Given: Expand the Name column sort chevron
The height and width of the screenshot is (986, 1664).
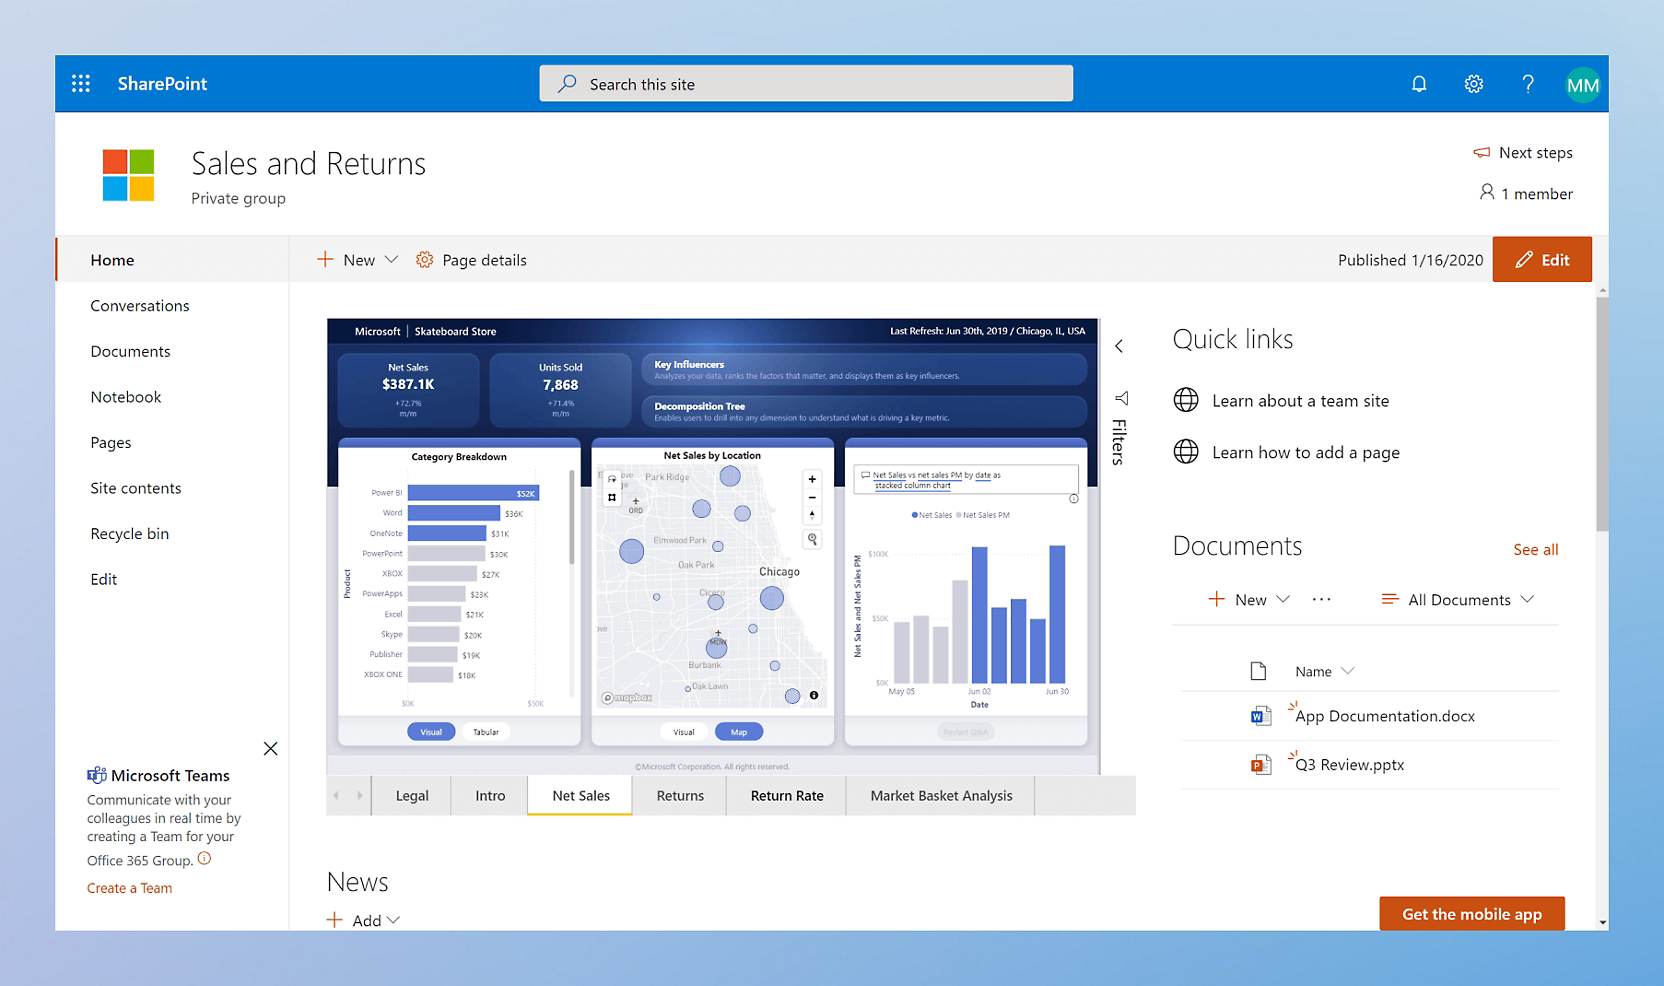Looking at the screenshot, I should pyautogui.click(x=1348, y=671).
